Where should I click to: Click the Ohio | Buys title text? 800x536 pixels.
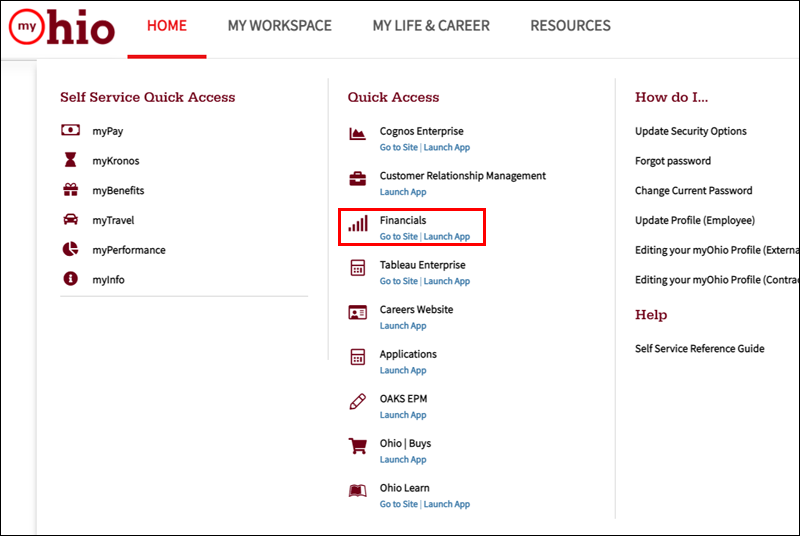(405, 443)
